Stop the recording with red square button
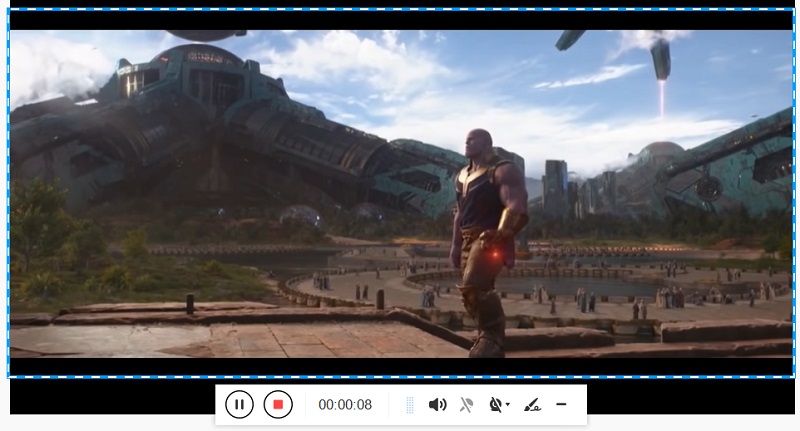 point(278,404)
